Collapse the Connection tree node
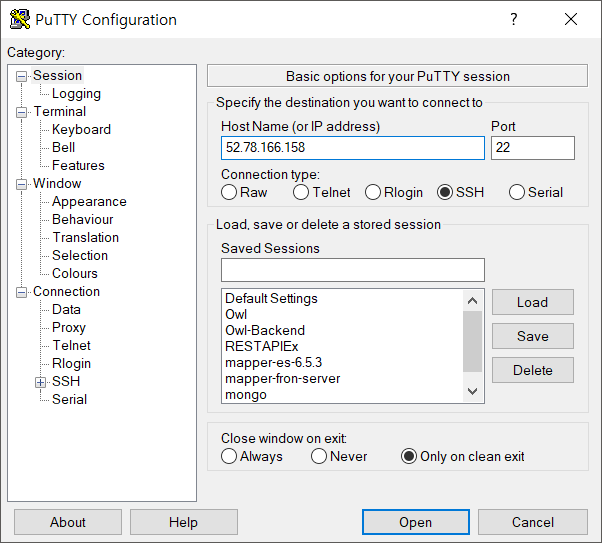This screenshot has width=602, height=543. (x=22, y=292)
